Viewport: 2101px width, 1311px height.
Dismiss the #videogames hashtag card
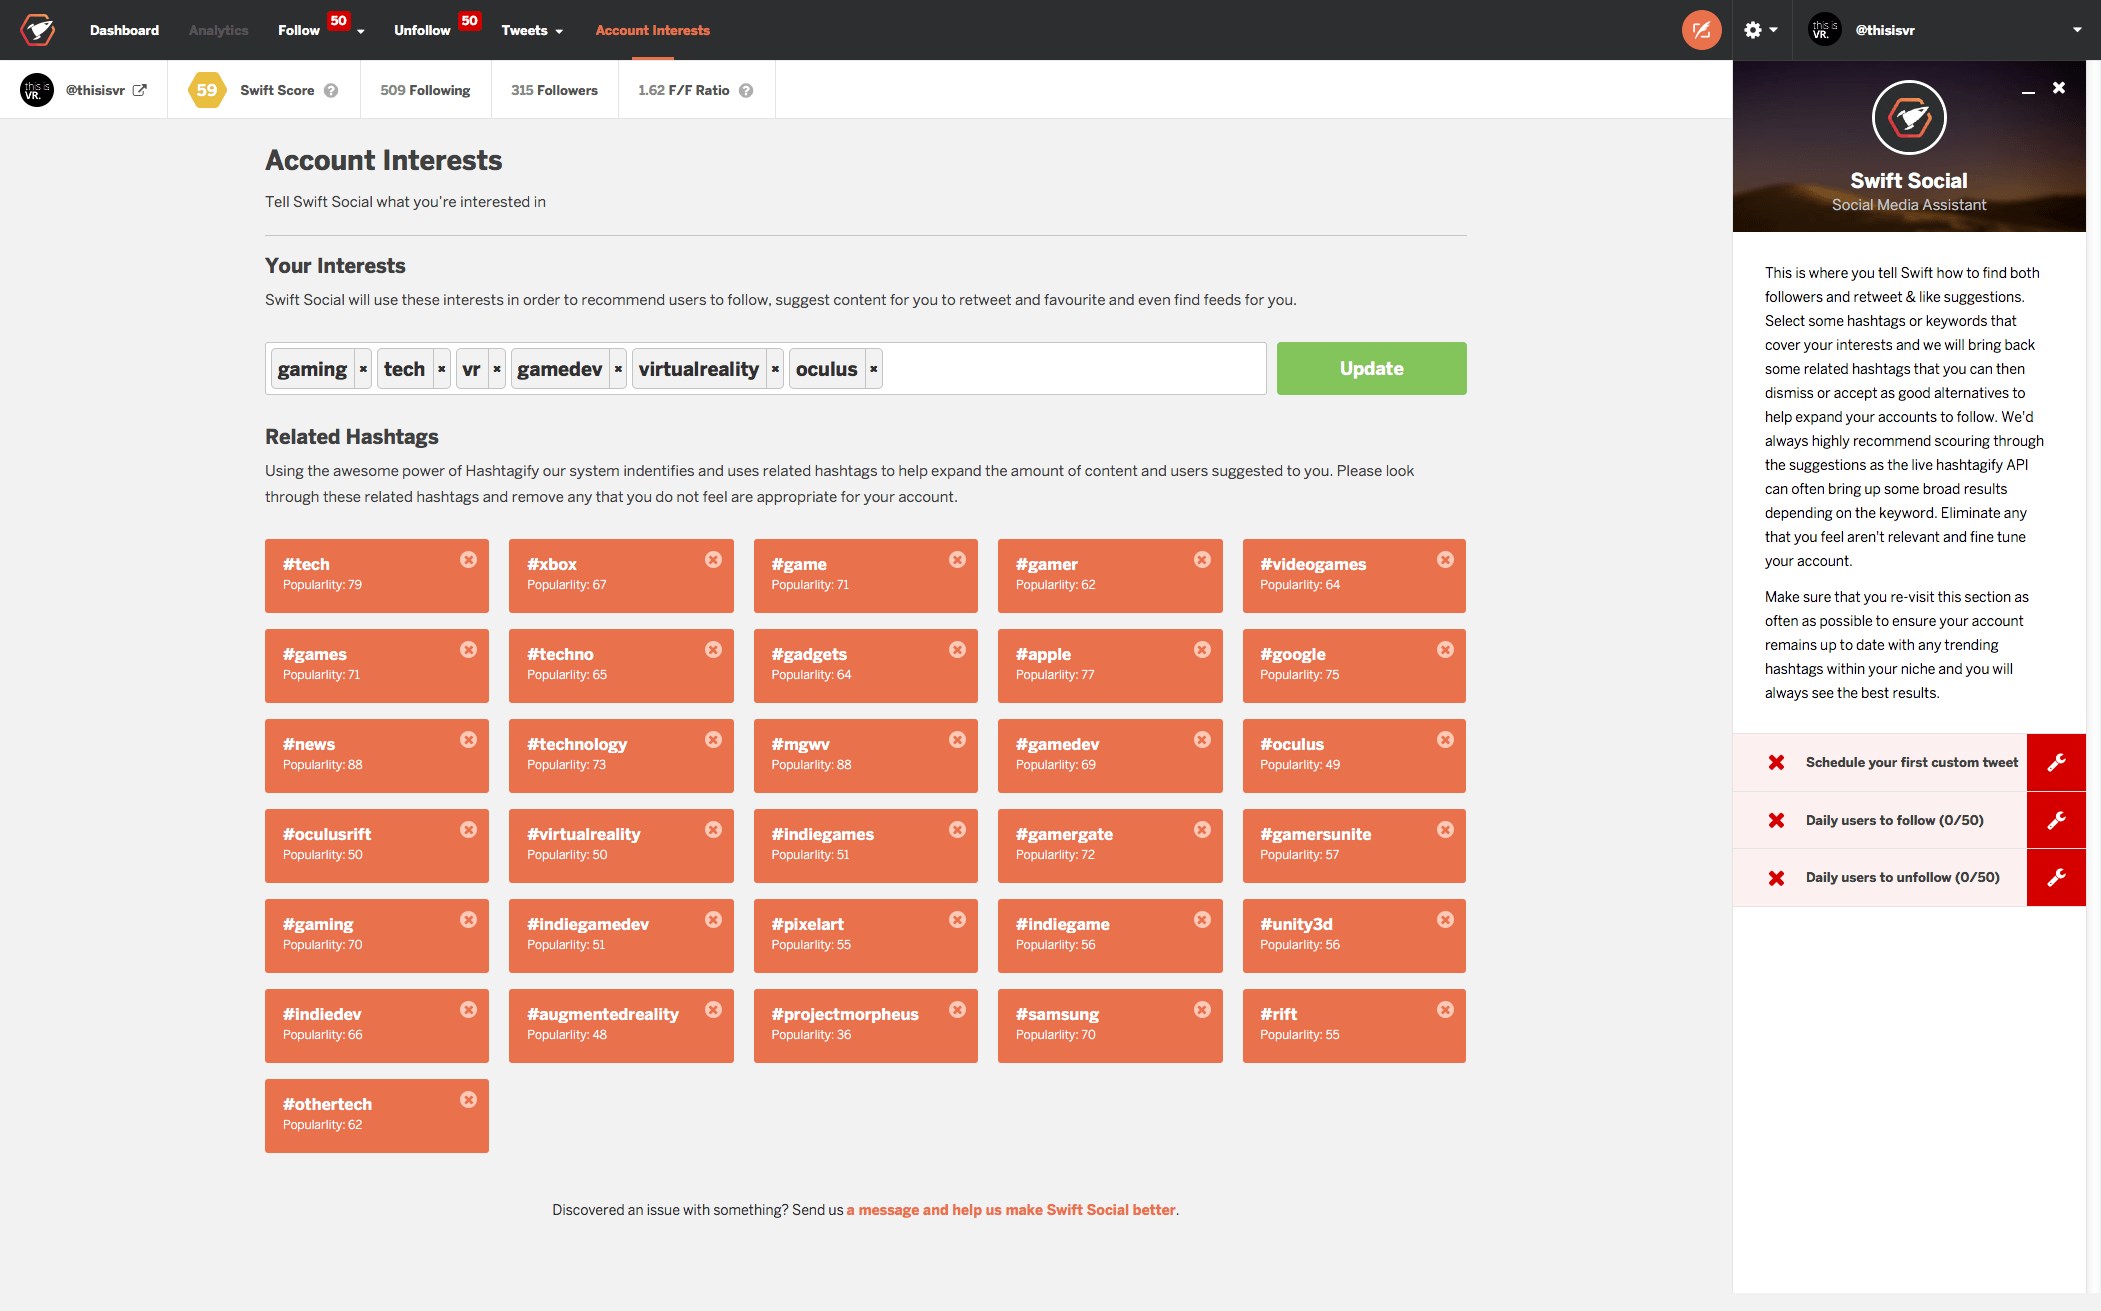point(1445,560)
